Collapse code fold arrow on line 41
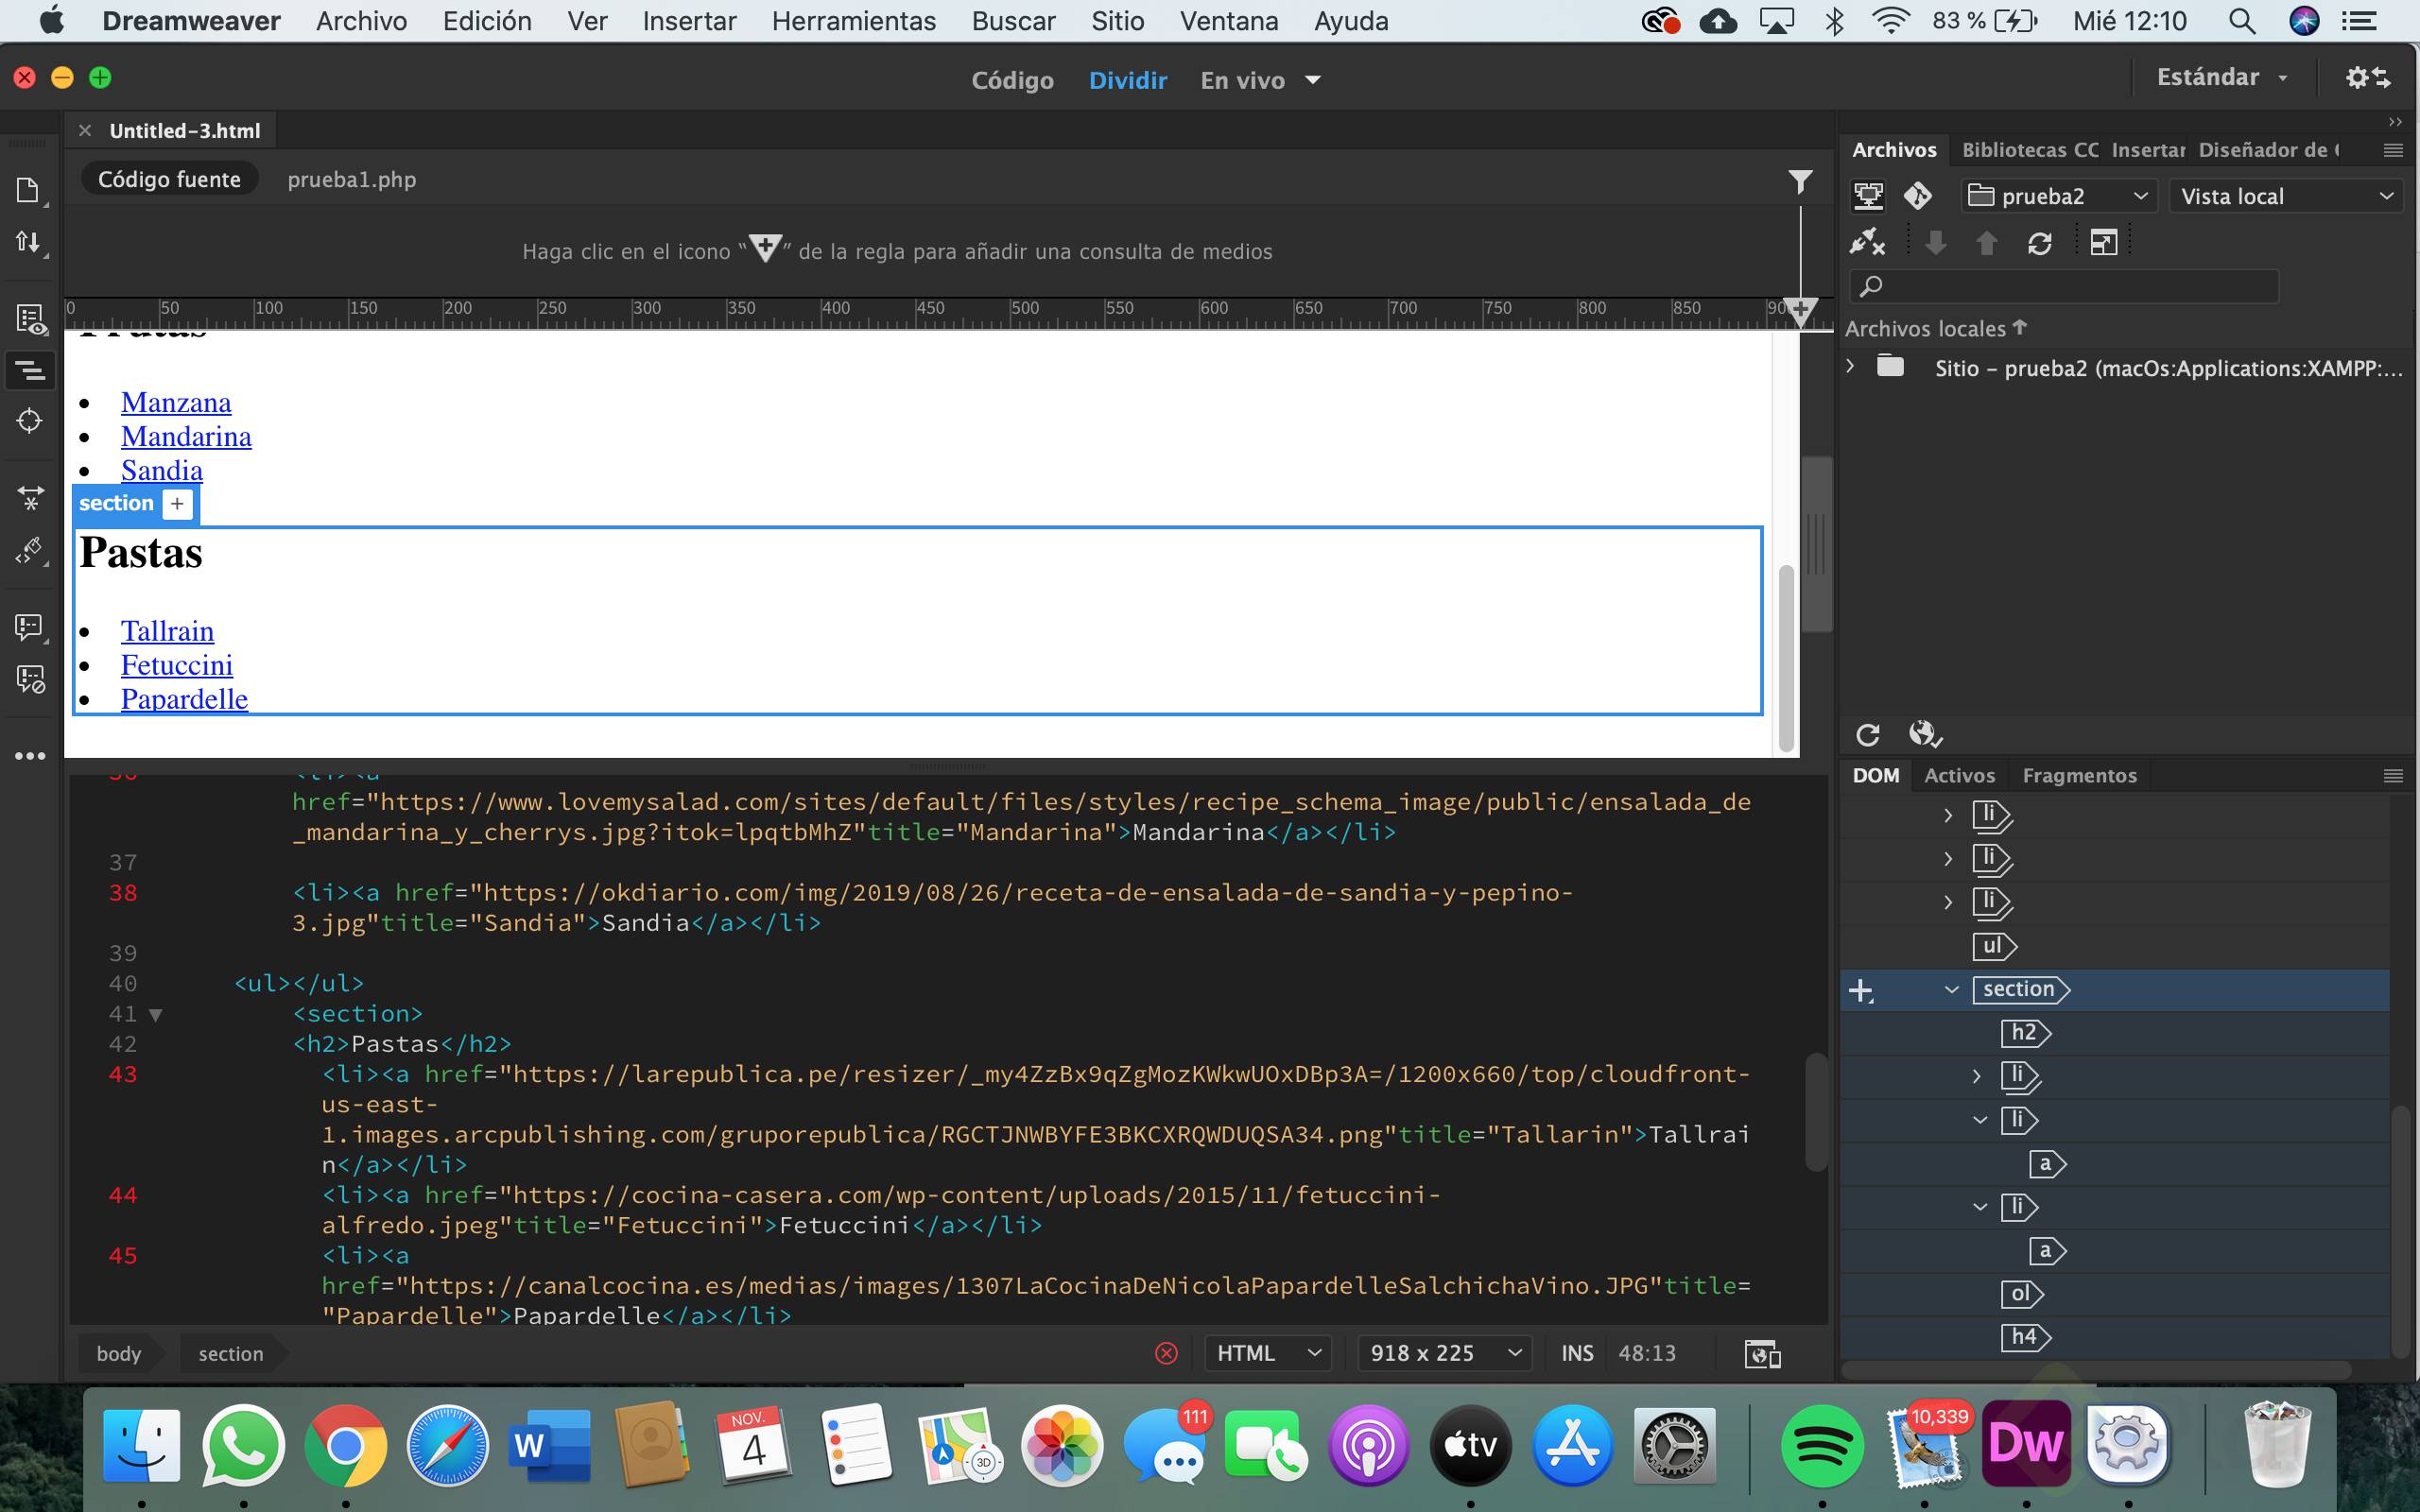The width and height of the screenshot is (2420, 1512). coord(156,1015)
